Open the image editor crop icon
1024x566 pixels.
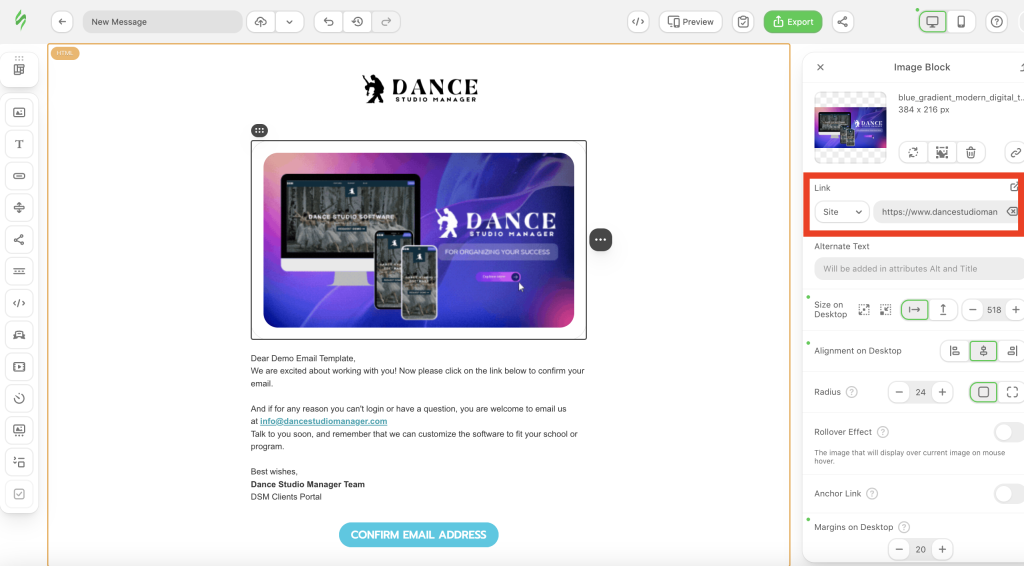pos(942,152)
